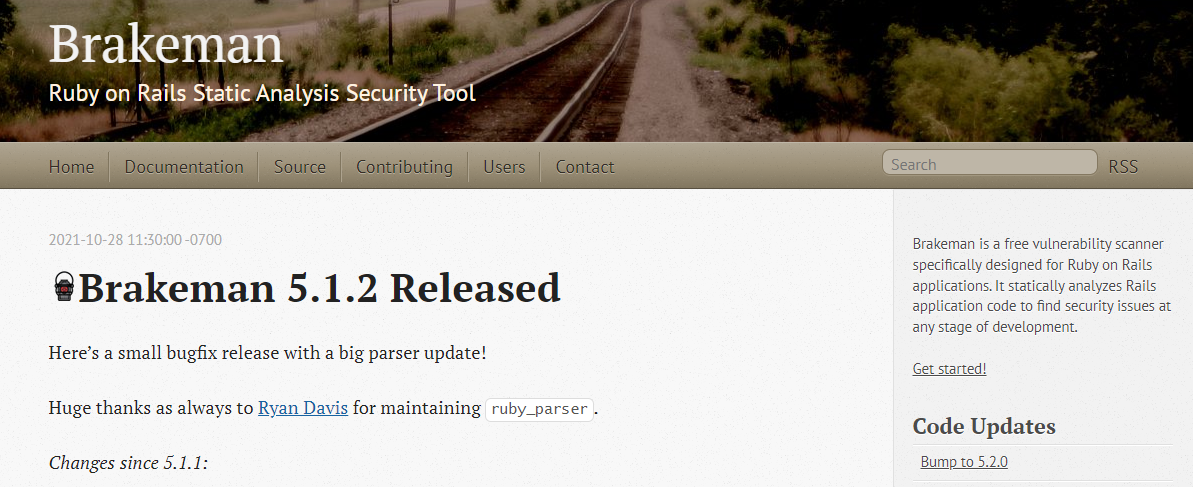Click the Changes since 5.1.1 text
This screenshot has height=487, width=1193.
(129, 463)
